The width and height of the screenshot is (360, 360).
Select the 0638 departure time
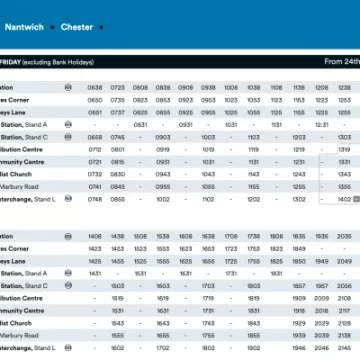click(95, 88)
